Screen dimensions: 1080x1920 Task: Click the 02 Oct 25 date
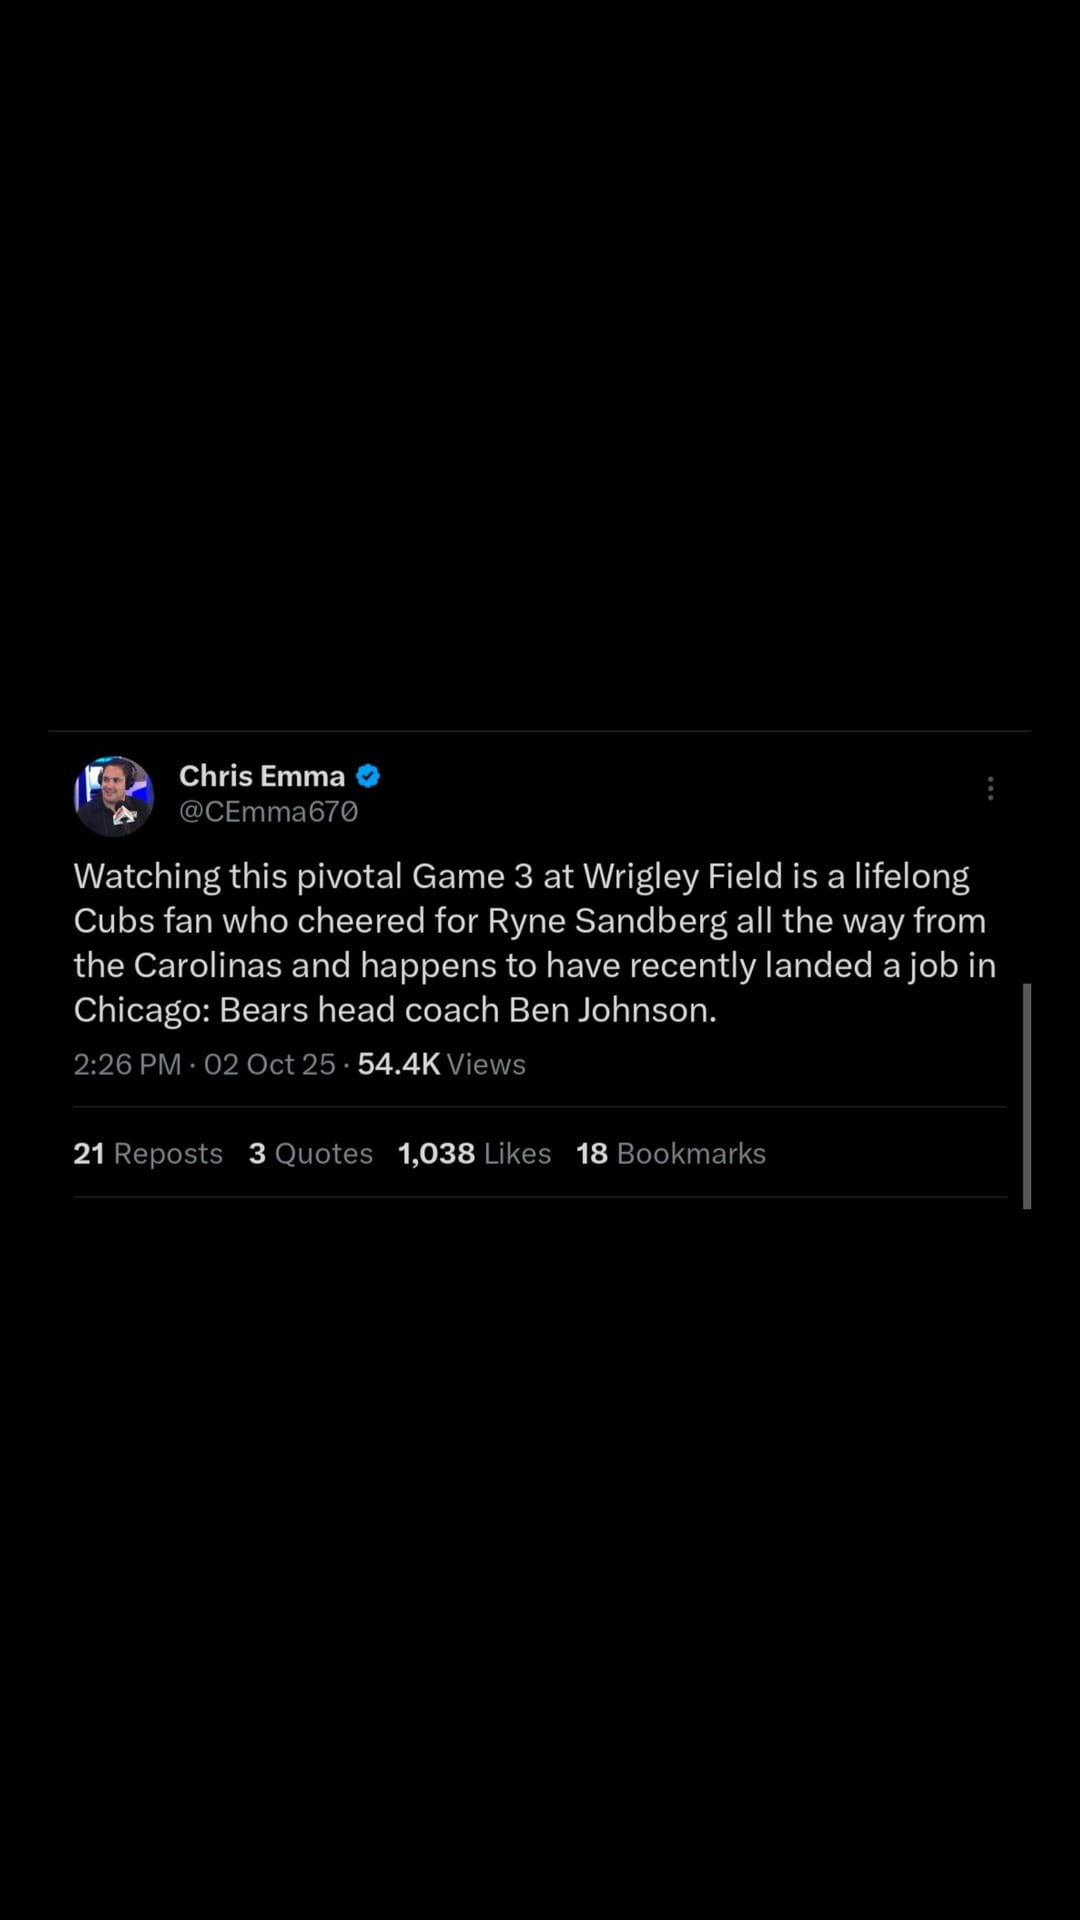pyautogui.click(x=269, y=1064)
